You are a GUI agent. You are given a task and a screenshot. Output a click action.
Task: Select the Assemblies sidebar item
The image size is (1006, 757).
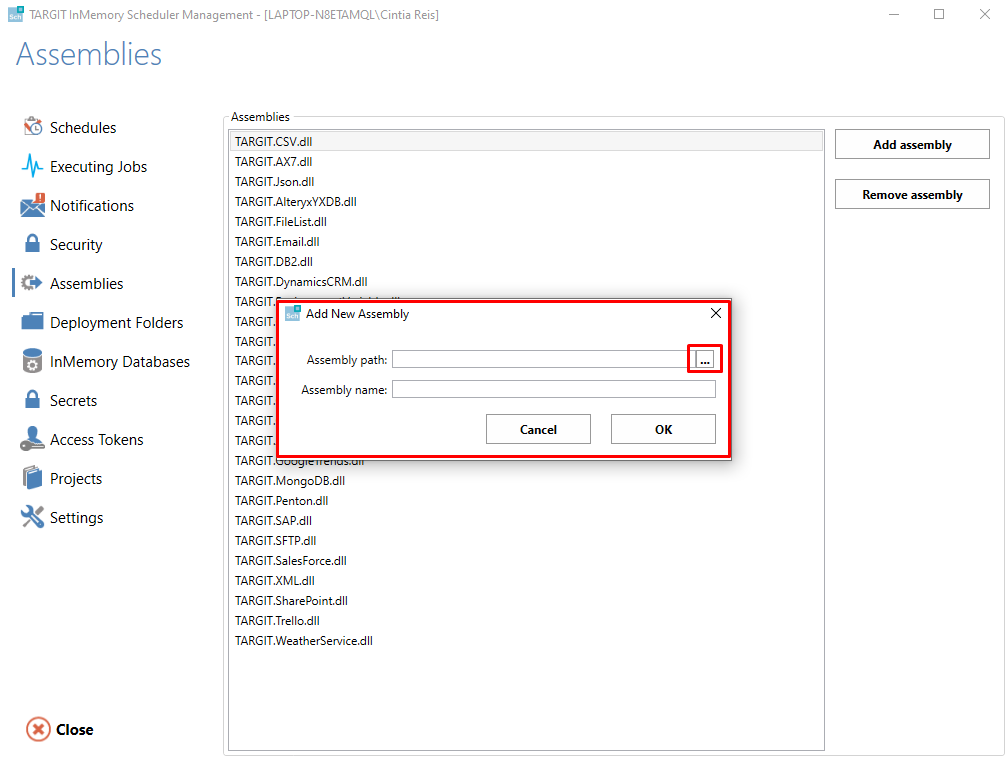click(x=86, y=284)
